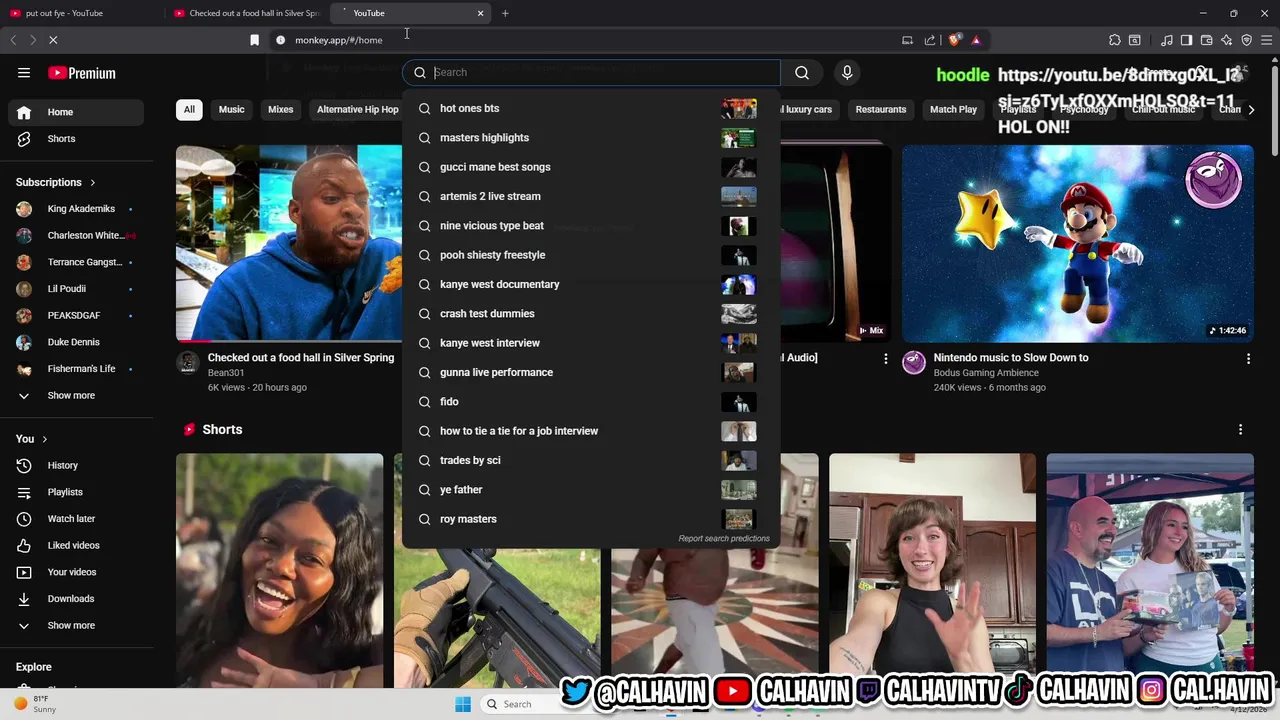
Task: Open Playlists in the sidebar
Action: coord(76,492)
